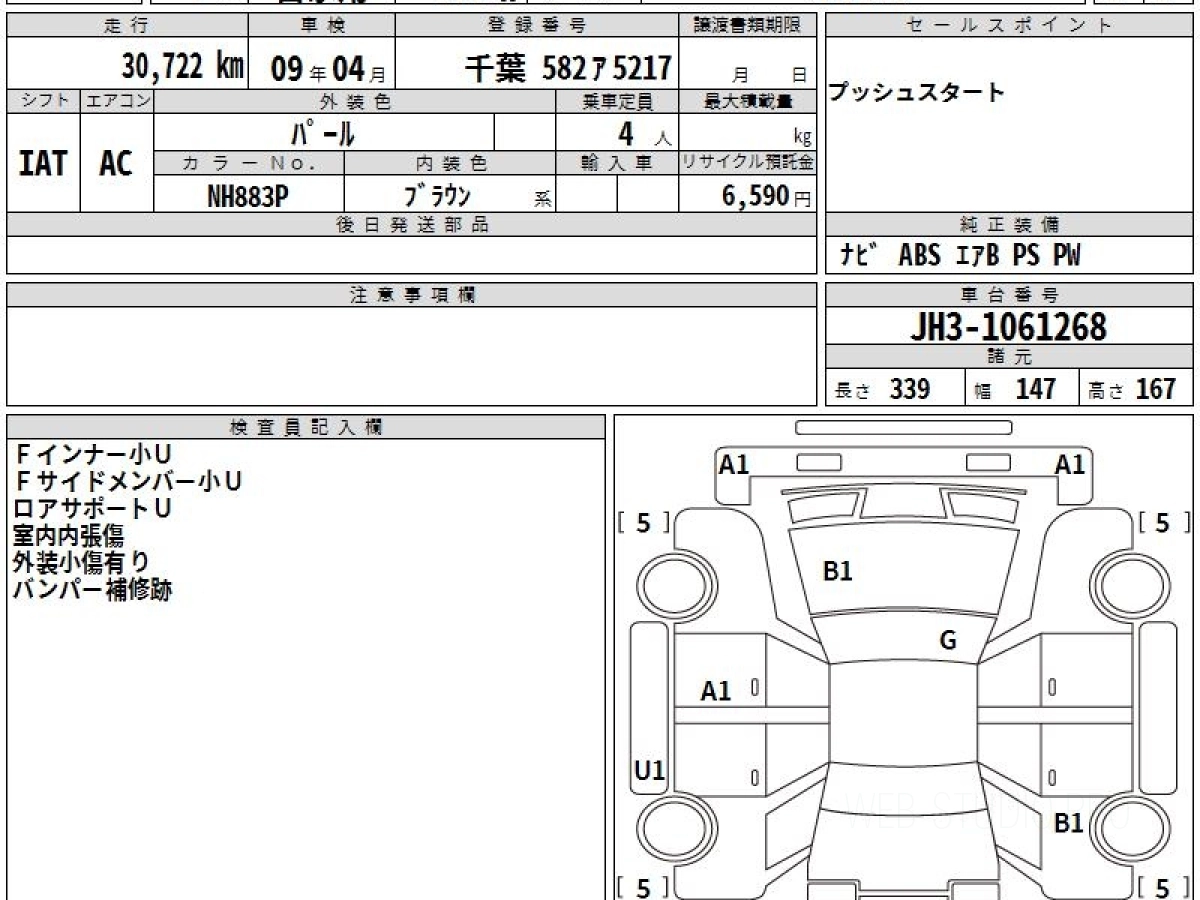Select seating capacity value 4 人

point(644,134)
